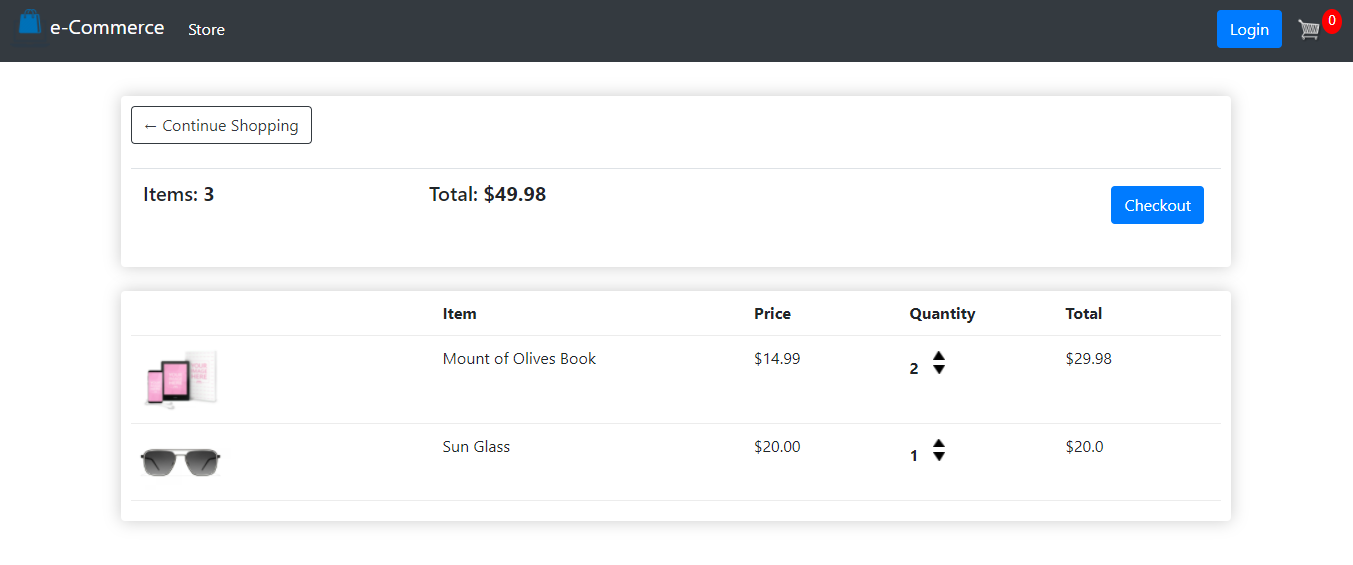
Task: Select the Mount of Olives Book item name
Action: (519, 359)
